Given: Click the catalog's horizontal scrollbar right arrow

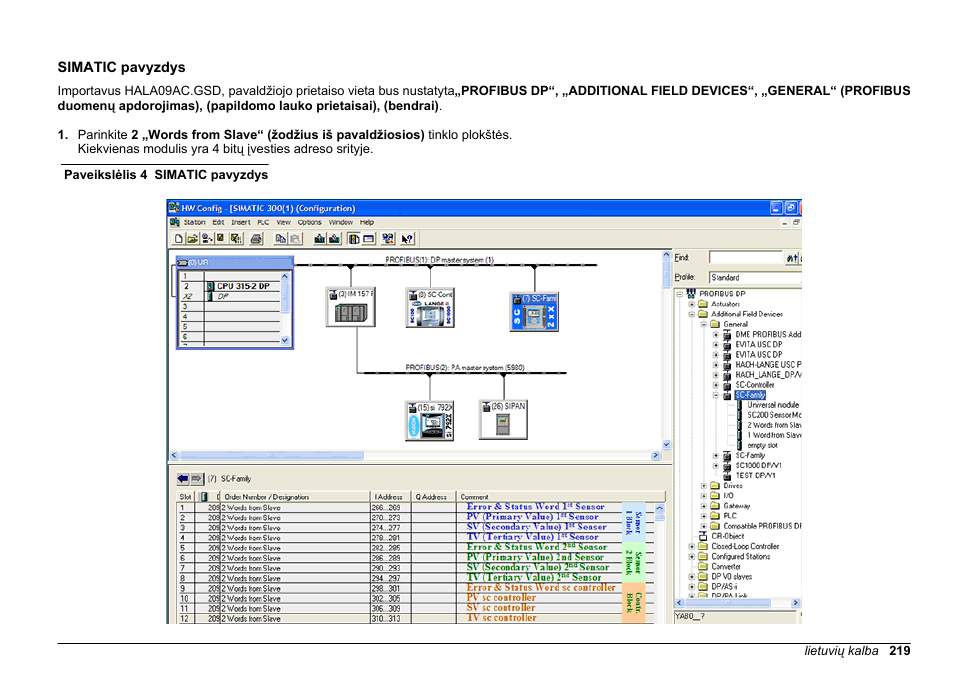Looking at the screenshot, I should click(x=796, y=603).
